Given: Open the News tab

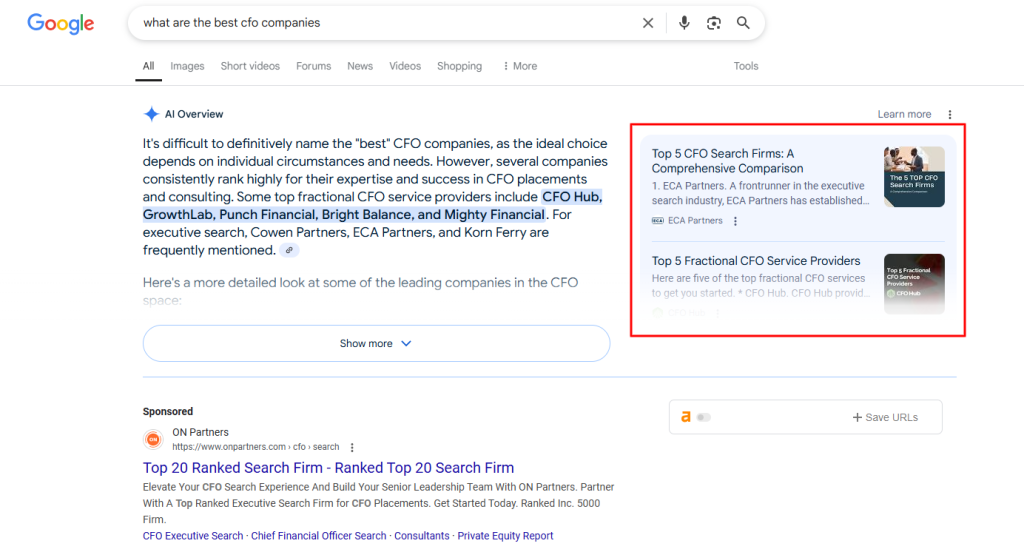Looking at the screenshot, I should 360,66.
